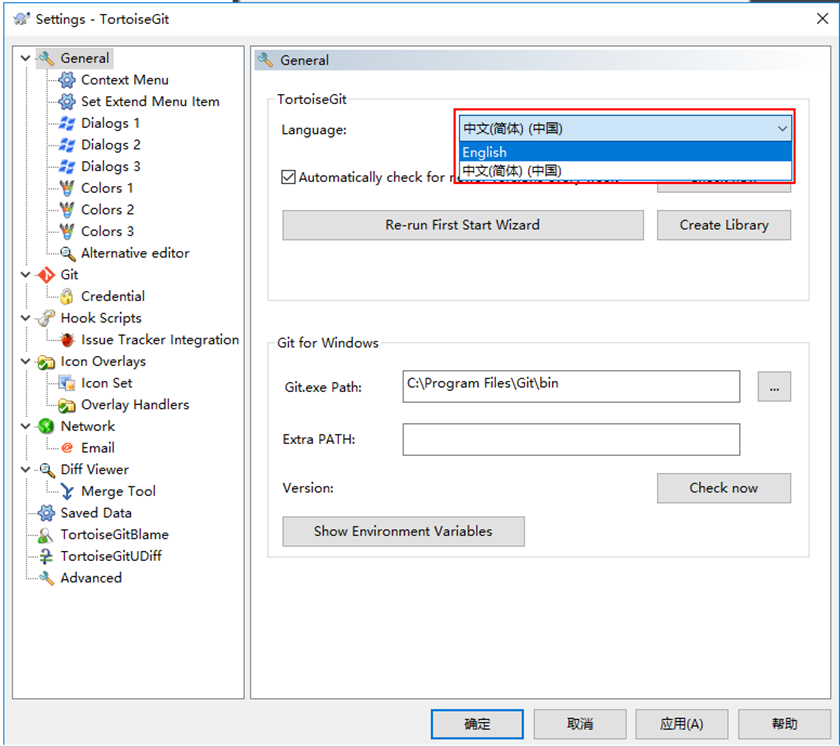Click the Icon Set icon

pos(67,383)
